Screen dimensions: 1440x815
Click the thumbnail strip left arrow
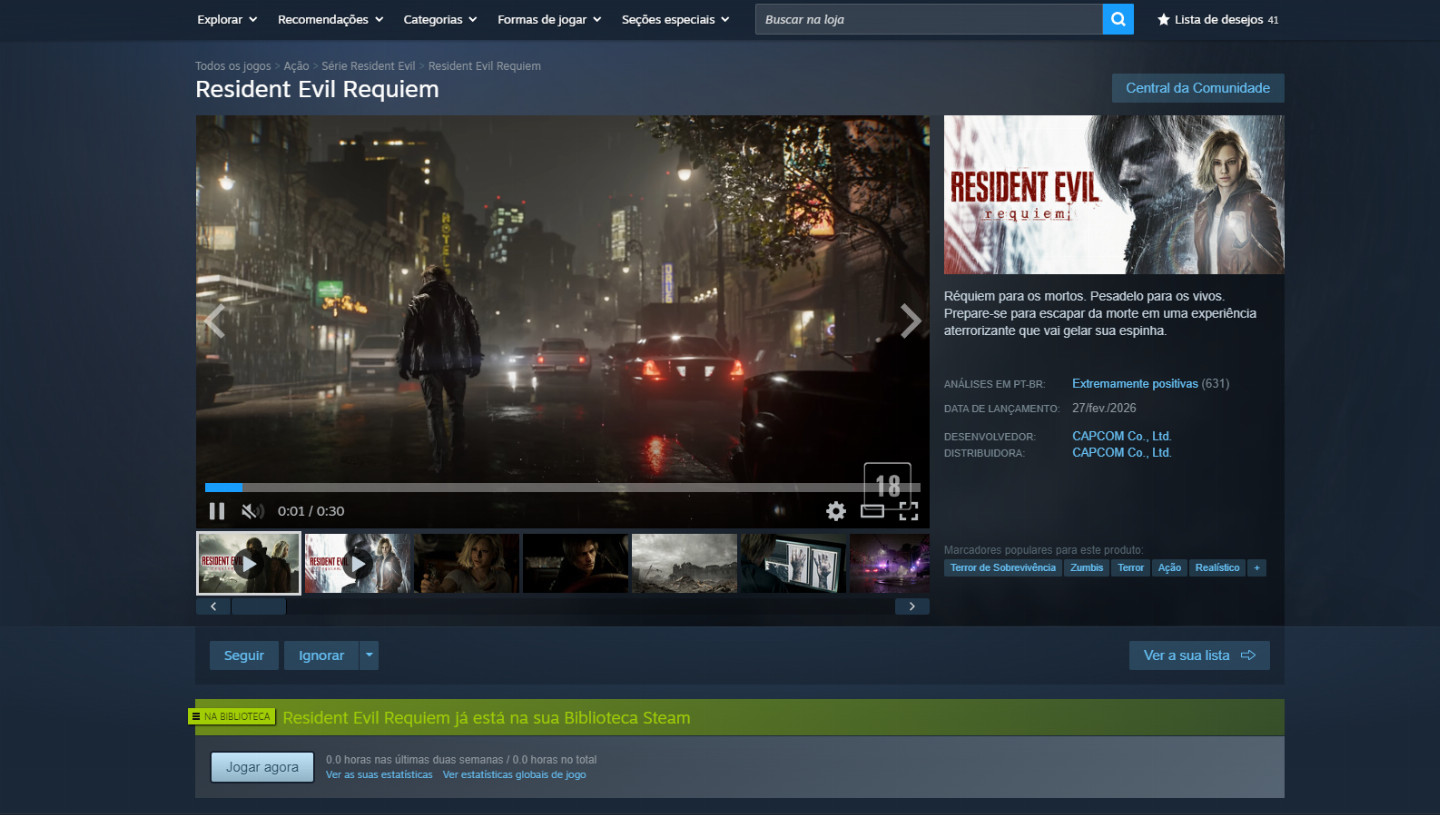coord(213,606)
